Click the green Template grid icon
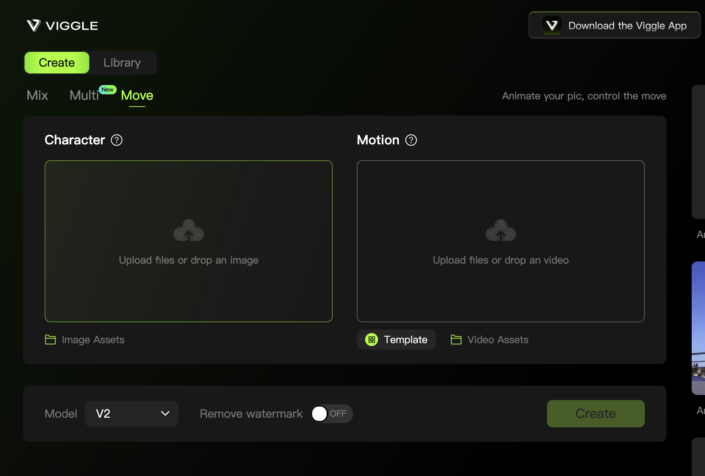 pyautogui.click(x=371, y=340)
